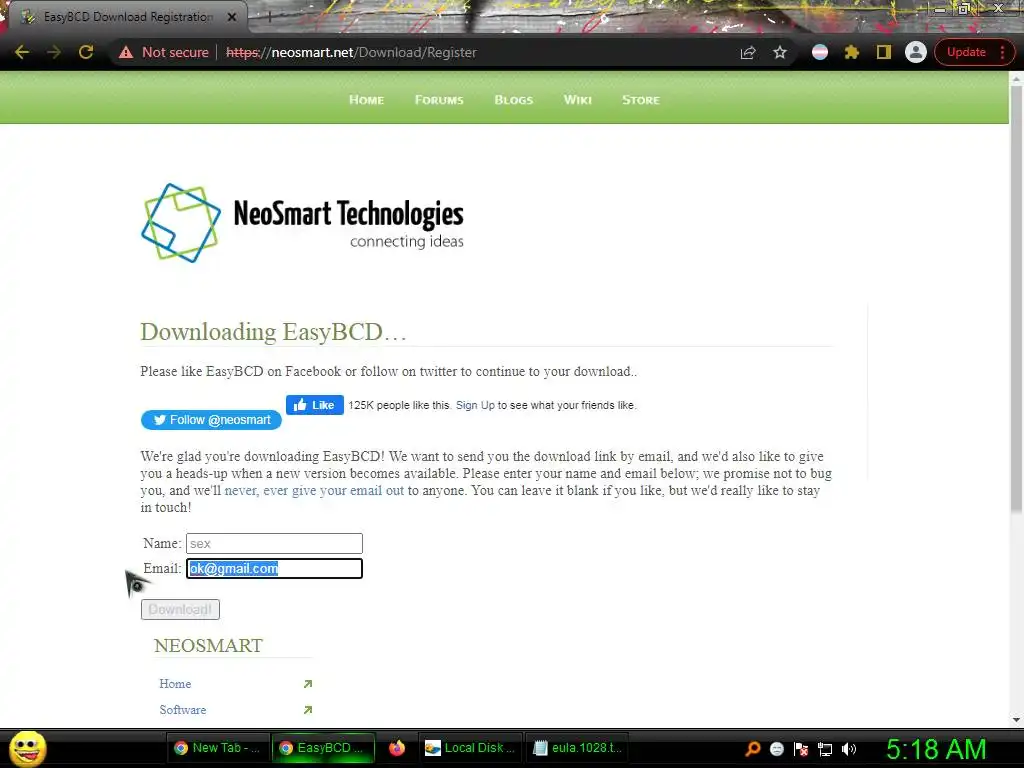This screenshot has width=1024, height=768.
Task: Open the Home link under NEOSMART
Action: (175, 684)
